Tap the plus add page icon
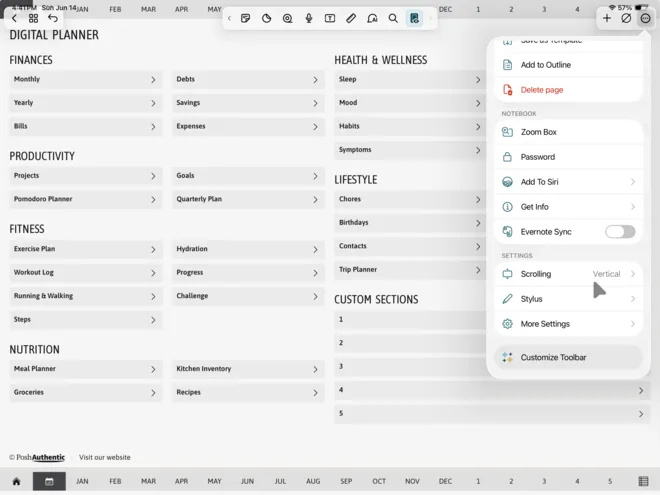This screenshot has width=660, height=495. coord(607,18)
